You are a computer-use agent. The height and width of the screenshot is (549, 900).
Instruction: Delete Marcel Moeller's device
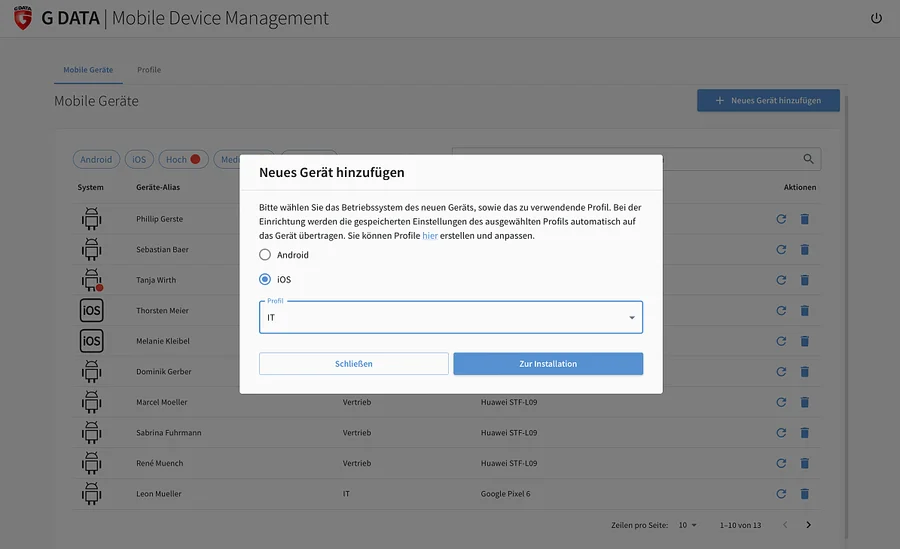(805, 402)
